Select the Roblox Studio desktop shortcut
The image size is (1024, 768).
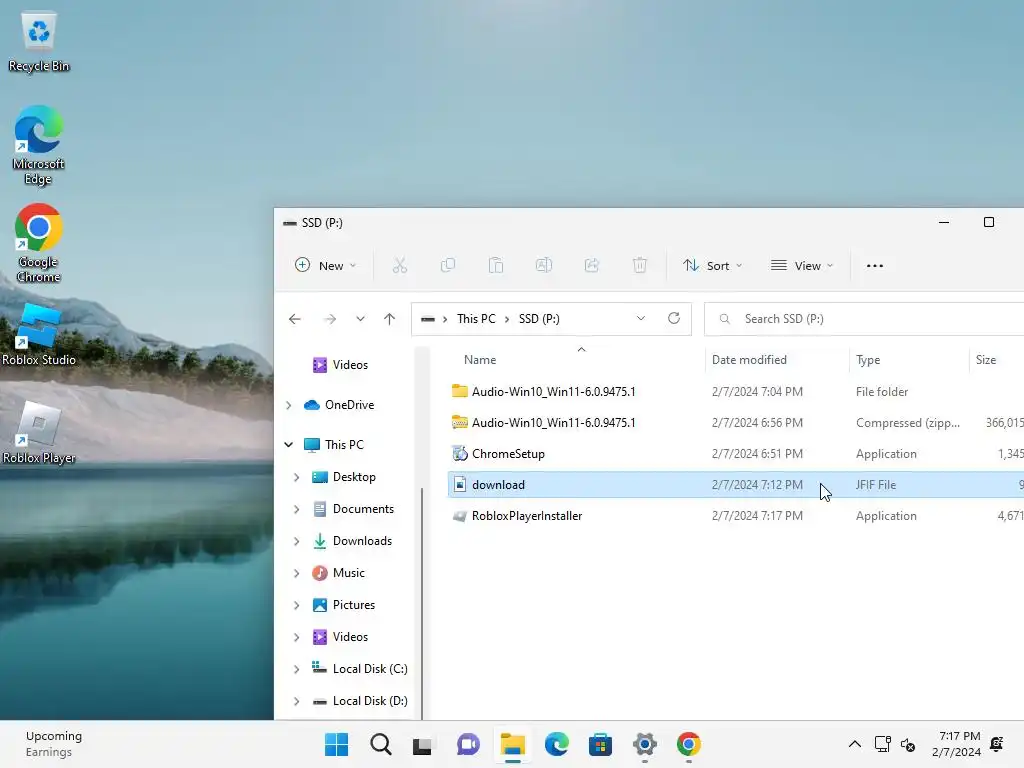pos(39,334)
